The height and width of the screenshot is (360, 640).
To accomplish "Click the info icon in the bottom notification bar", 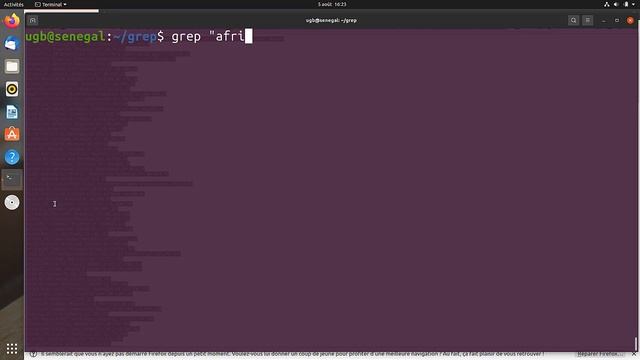I will tap(33, 354).
